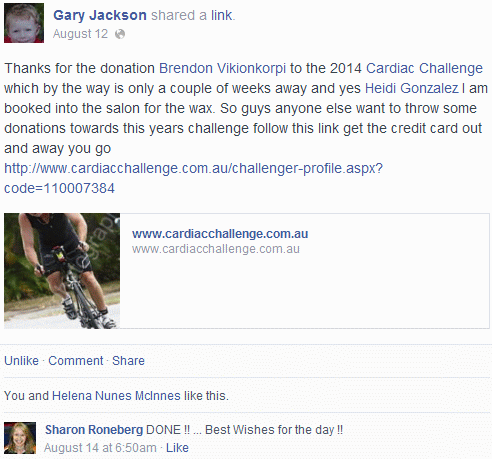Open the August 12 post timestamp
Screen dimensions: 492x459
(80, 34)
